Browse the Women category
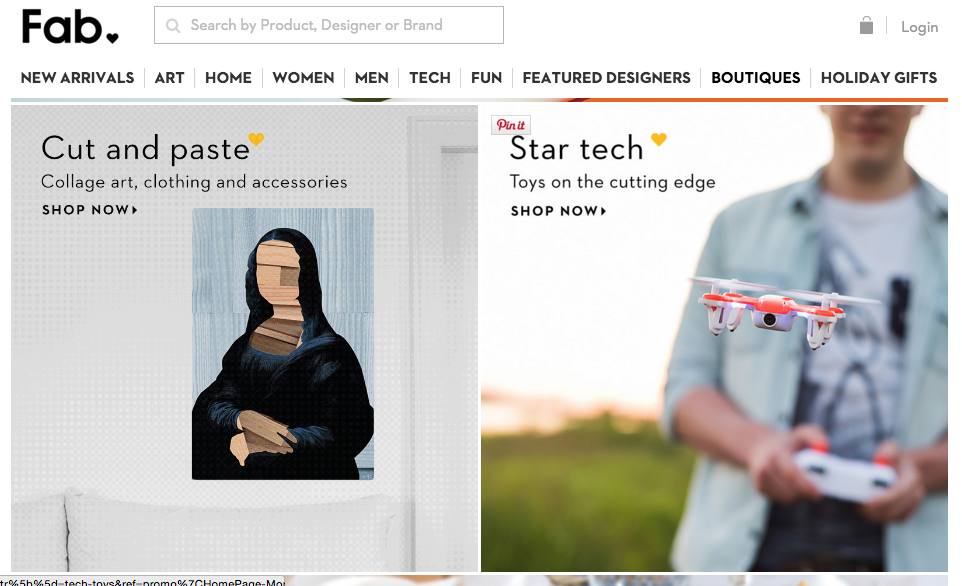 (303, 78)
